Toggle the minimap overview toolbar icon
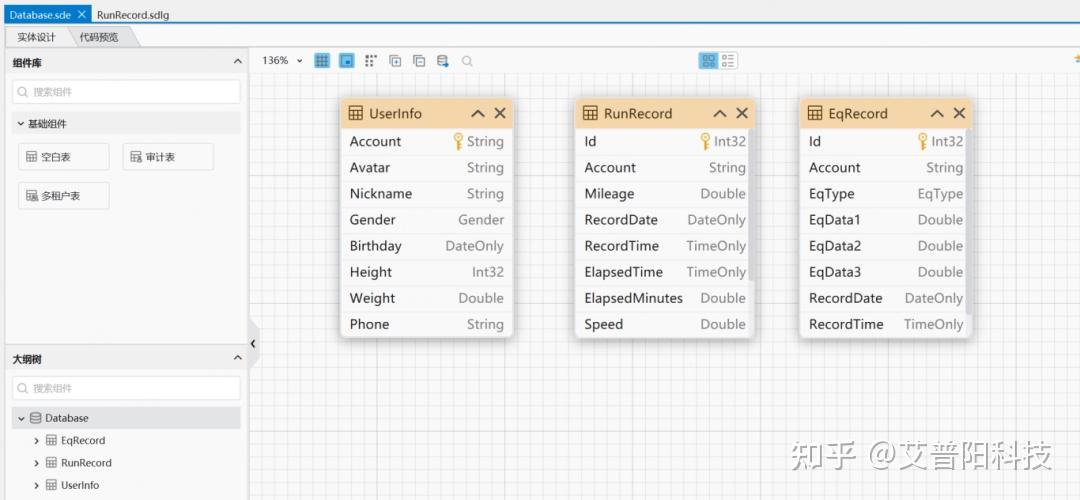Screen dimensions: 1080x500 click(x=346, y=61)
